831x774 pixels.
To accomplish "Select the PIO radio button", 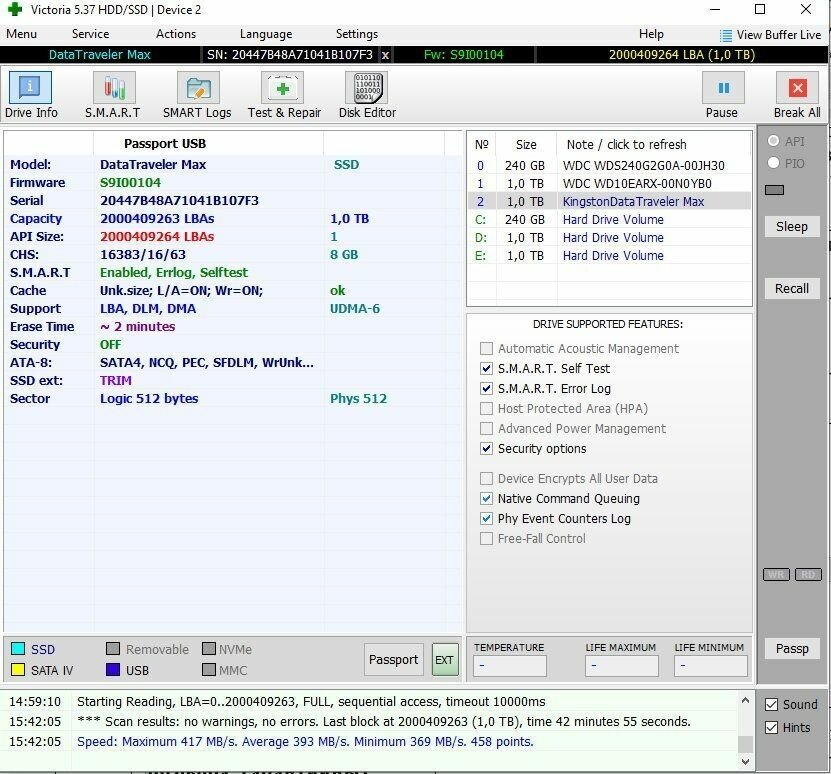I will [x=774, y=163].
